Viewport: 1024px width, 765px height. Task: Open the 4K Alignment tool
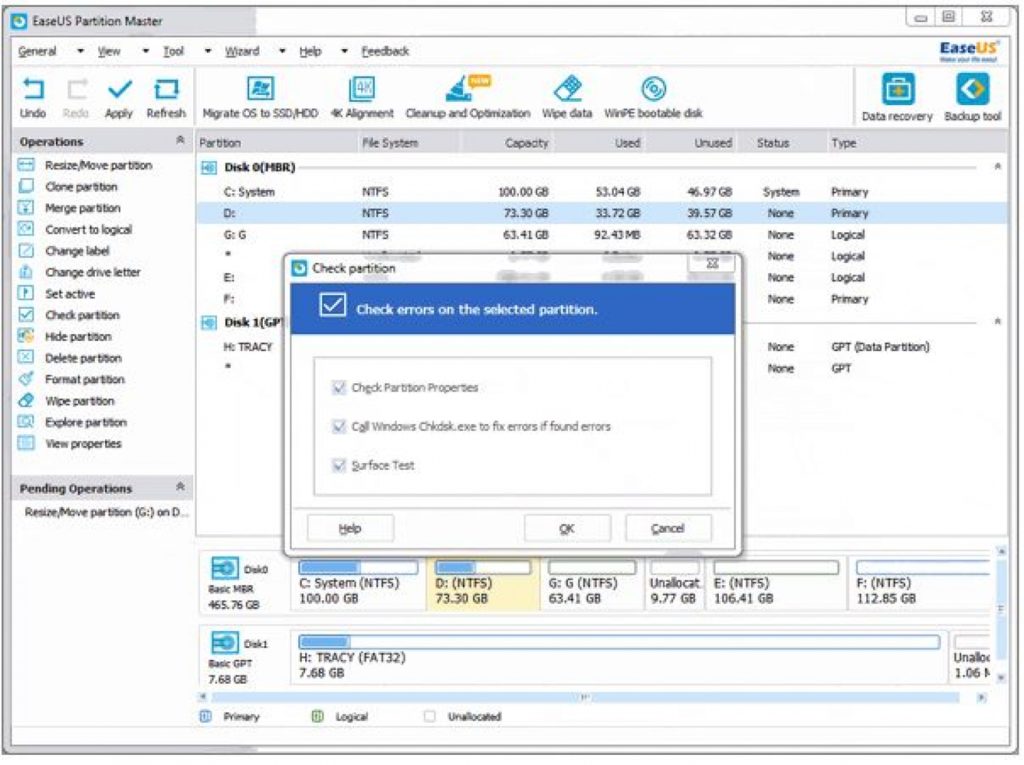pos(362,98)
